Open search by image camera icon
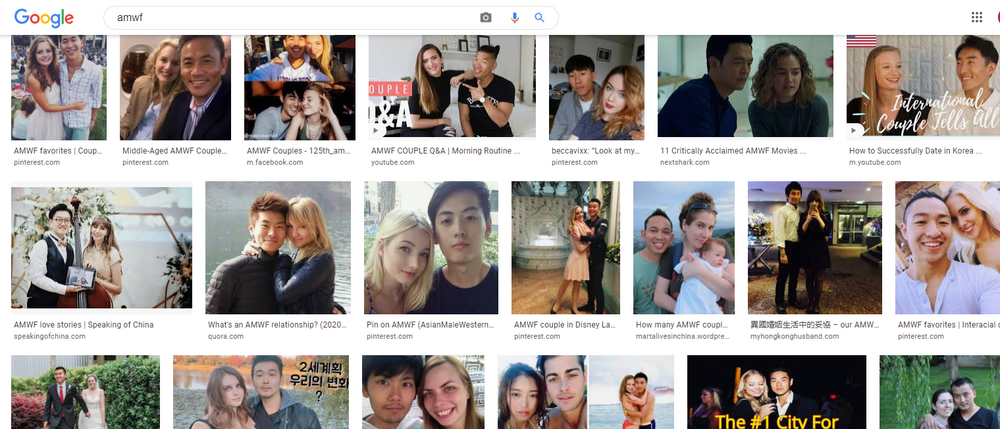The image size is (1000, 429). click(486, 18)
